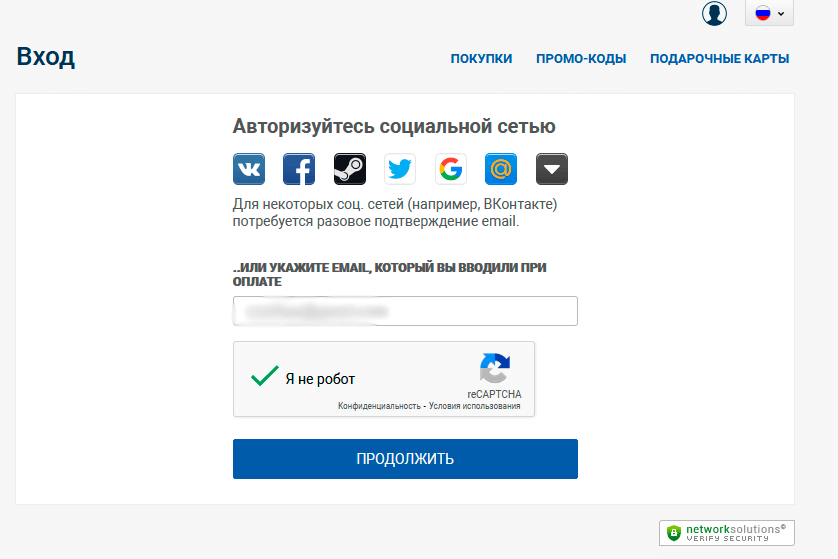This screenshot has width=838, height=559.
Task: Click the email address input field
Action: [405, 311]
